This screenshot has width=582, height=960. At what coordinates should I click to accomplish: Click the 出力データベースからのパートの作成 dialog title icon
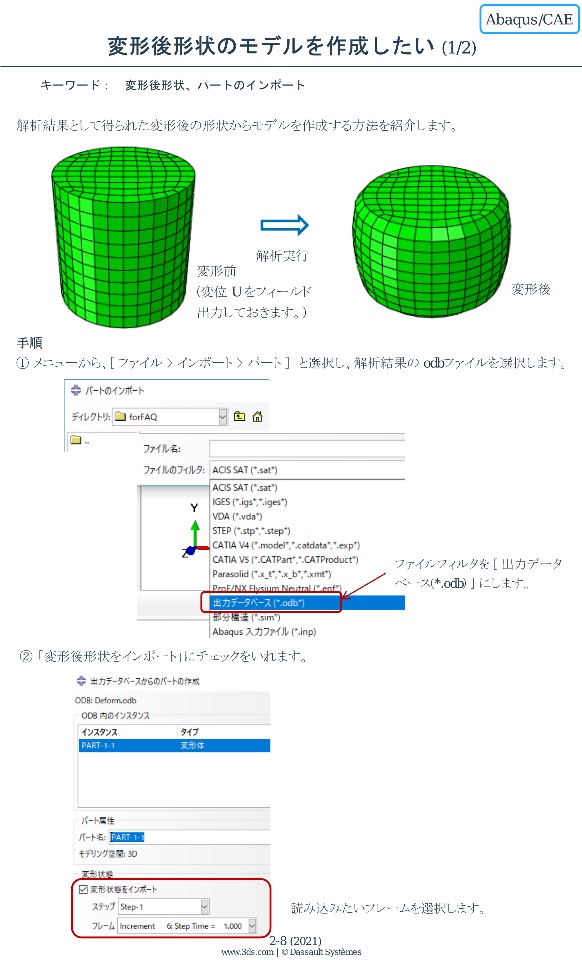tap(81, 681)
